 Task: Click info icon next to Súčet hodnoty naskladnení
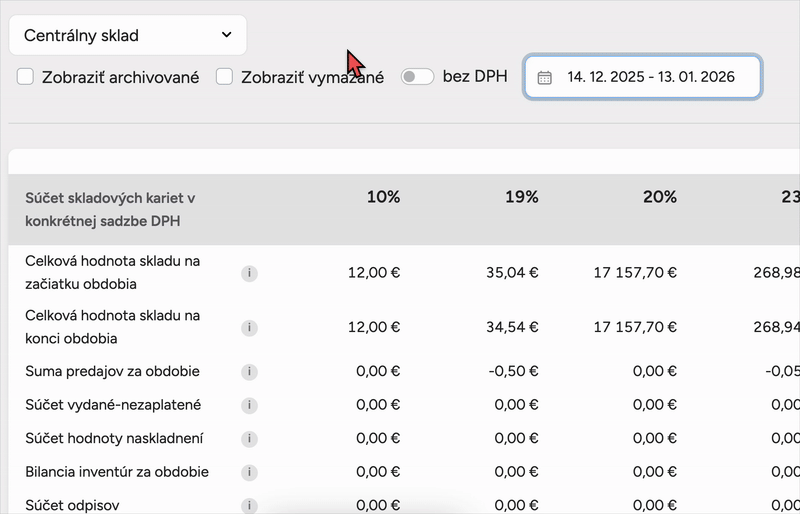tap(249, 438)
